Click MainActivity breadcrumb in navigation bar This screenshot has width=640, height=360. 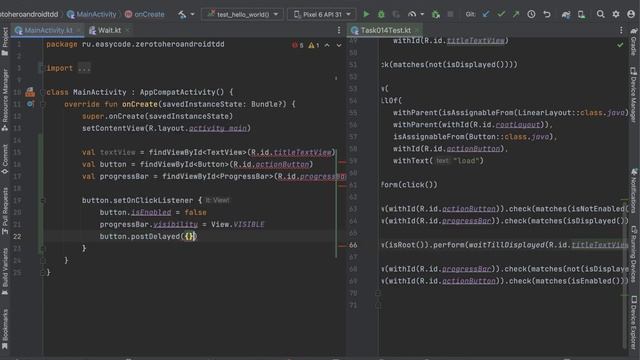tap(92, 14)
